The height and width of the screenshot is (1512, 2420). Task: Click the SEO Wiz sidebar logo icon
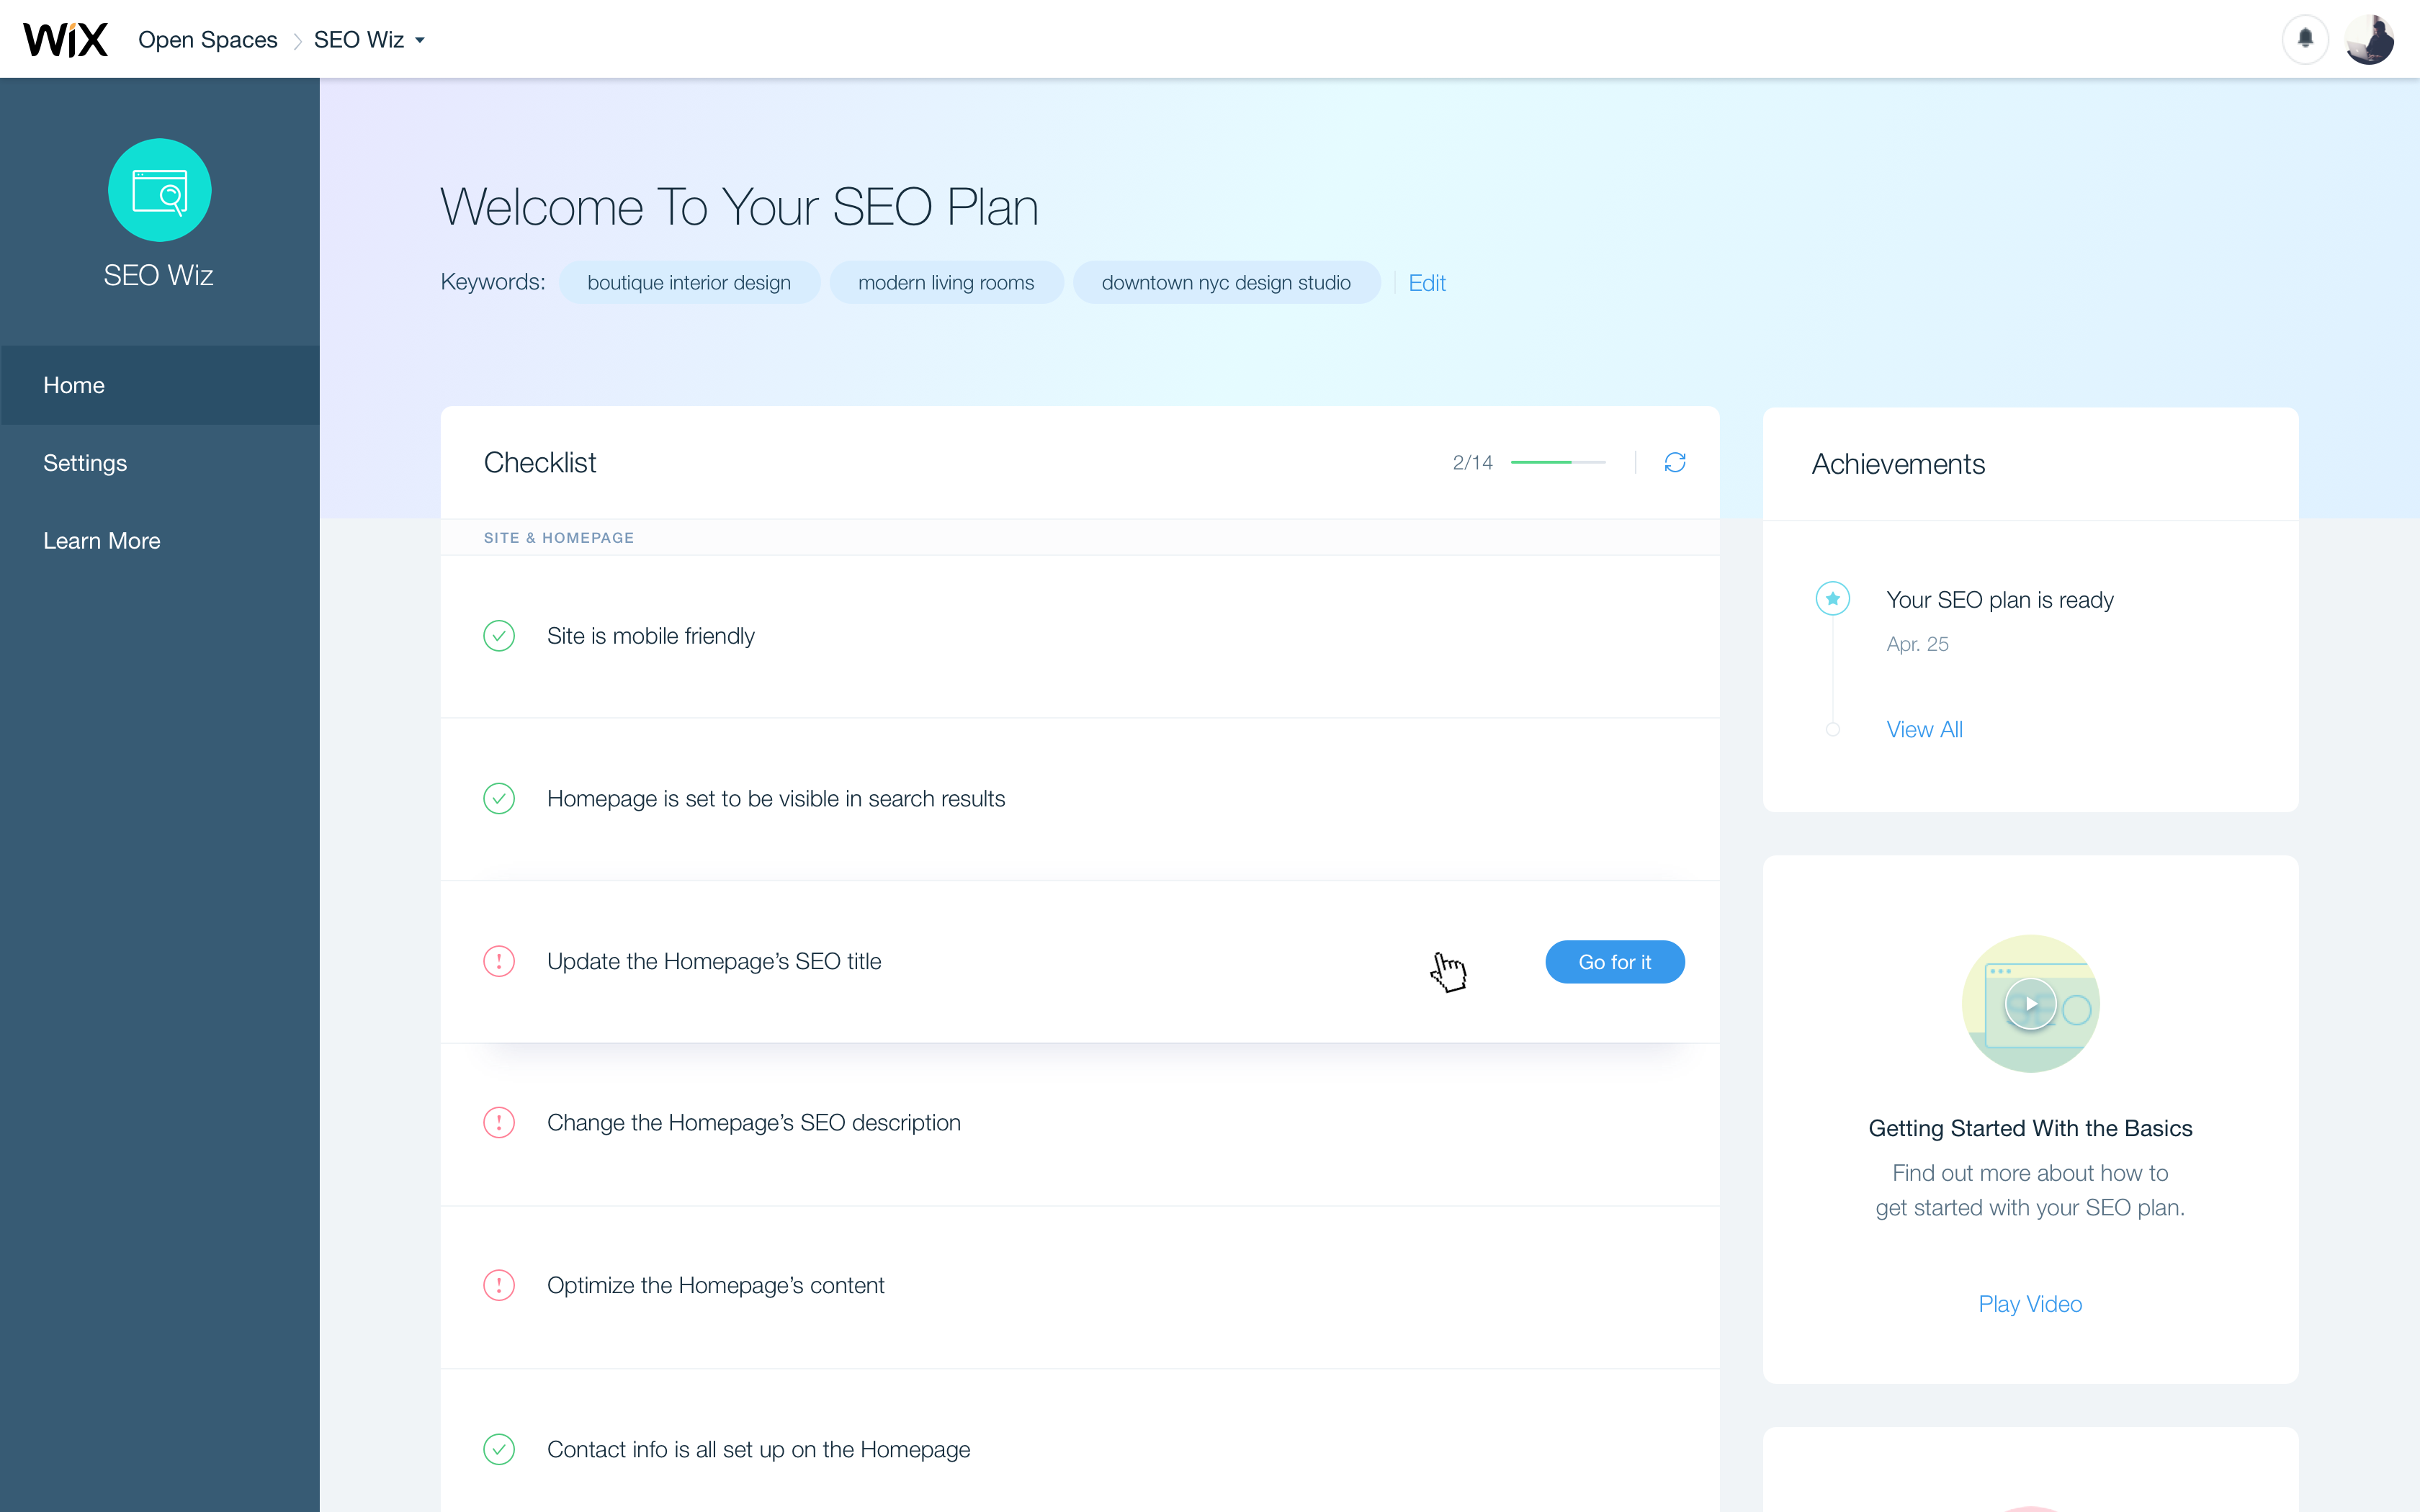(x=160, y=190)
